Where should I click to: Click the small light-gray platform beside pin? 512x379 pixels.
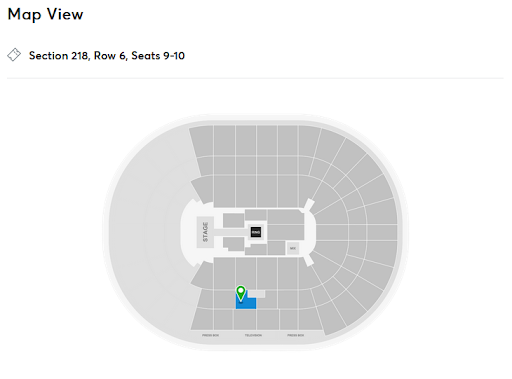coord(256,294)
